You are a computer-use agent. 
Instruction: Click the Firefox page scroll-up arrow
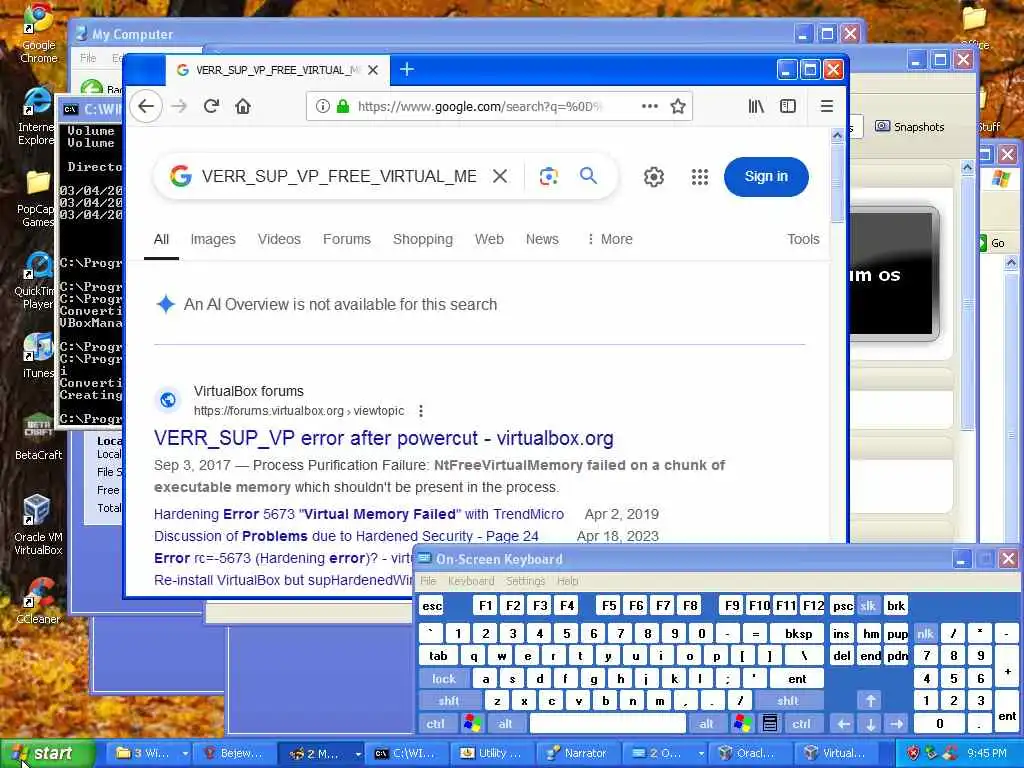837,135
